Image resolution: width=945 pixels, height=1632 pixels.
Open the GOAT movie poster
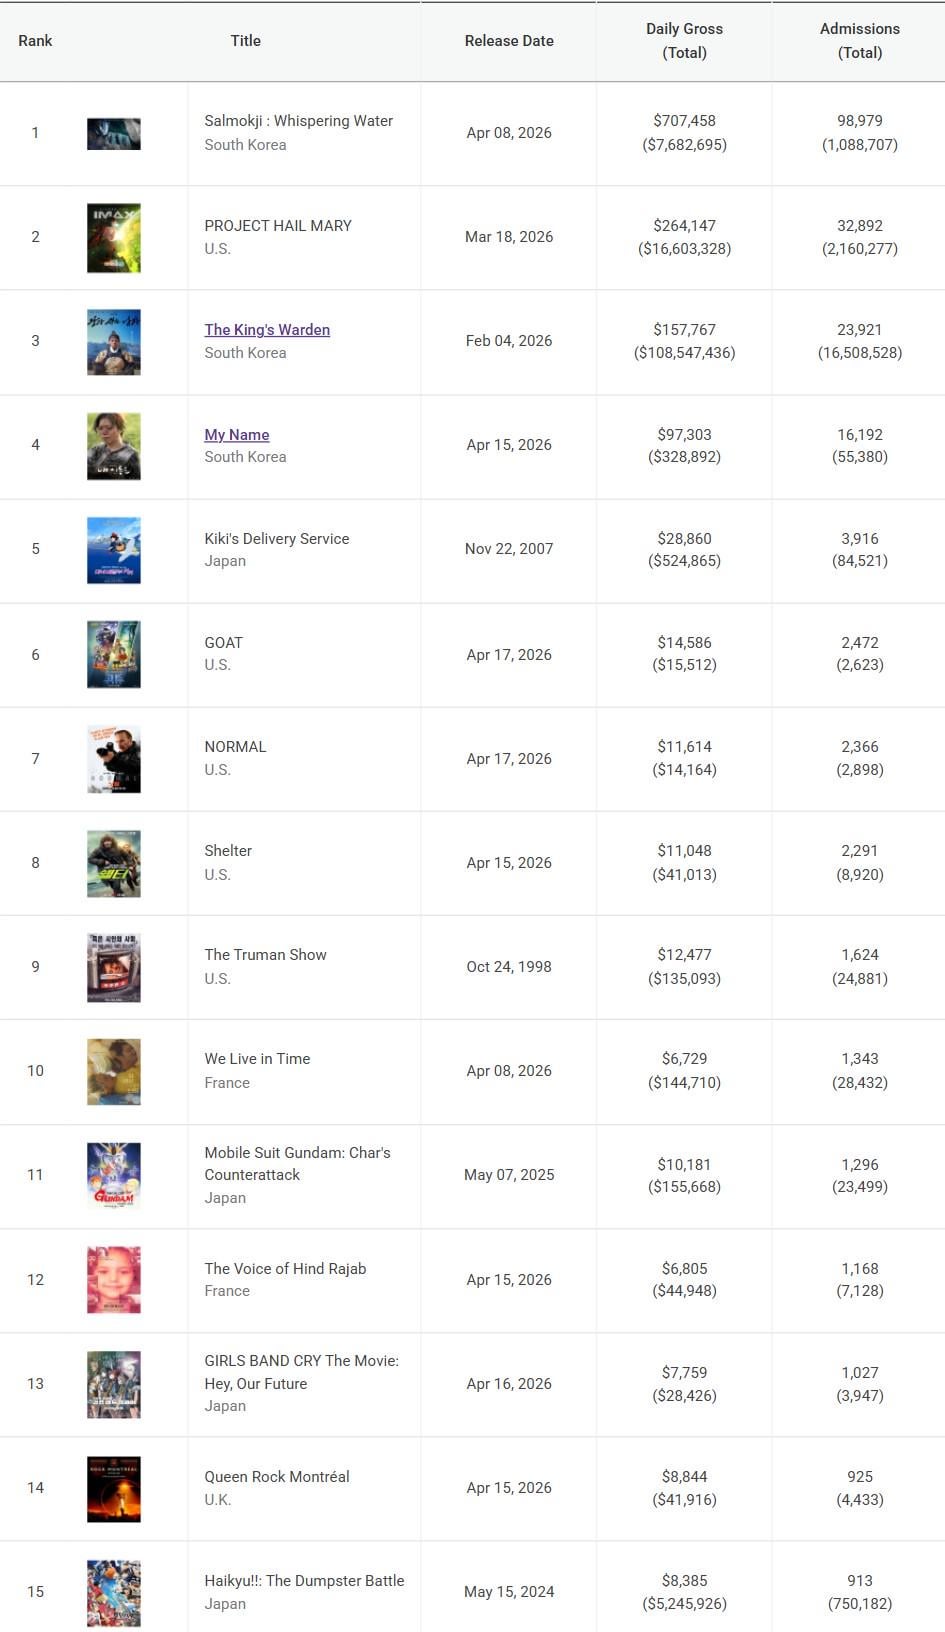point(114,654)
